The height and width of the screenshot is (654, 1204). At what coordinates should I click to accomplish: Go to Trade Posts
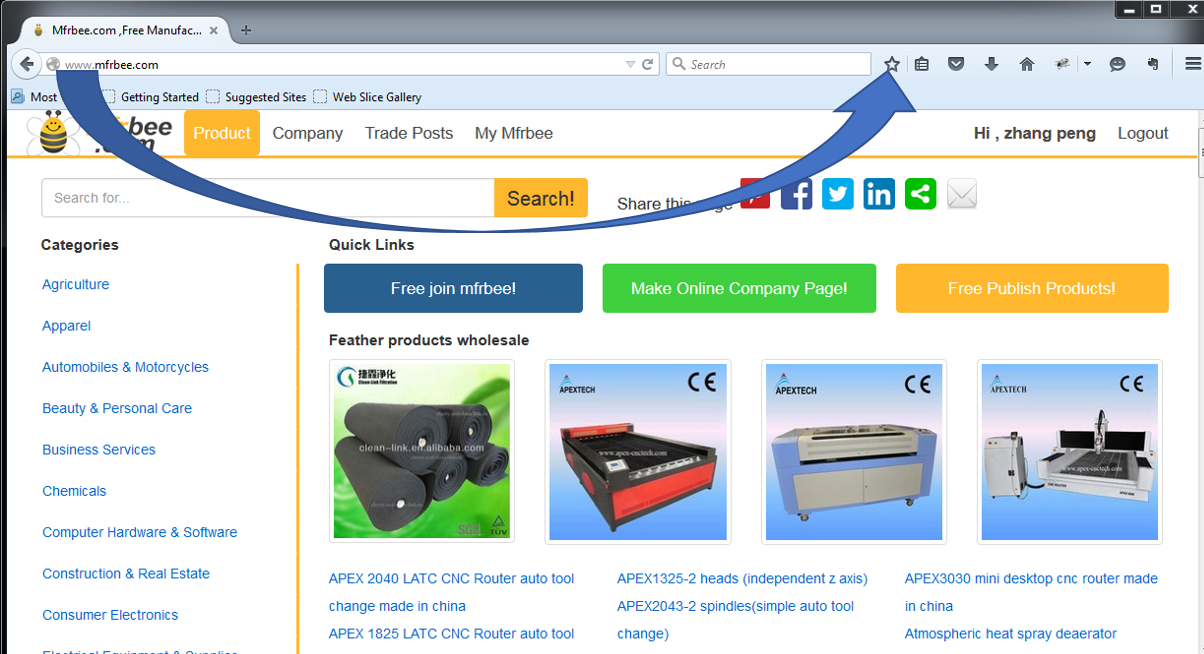(x=409, y=133)
